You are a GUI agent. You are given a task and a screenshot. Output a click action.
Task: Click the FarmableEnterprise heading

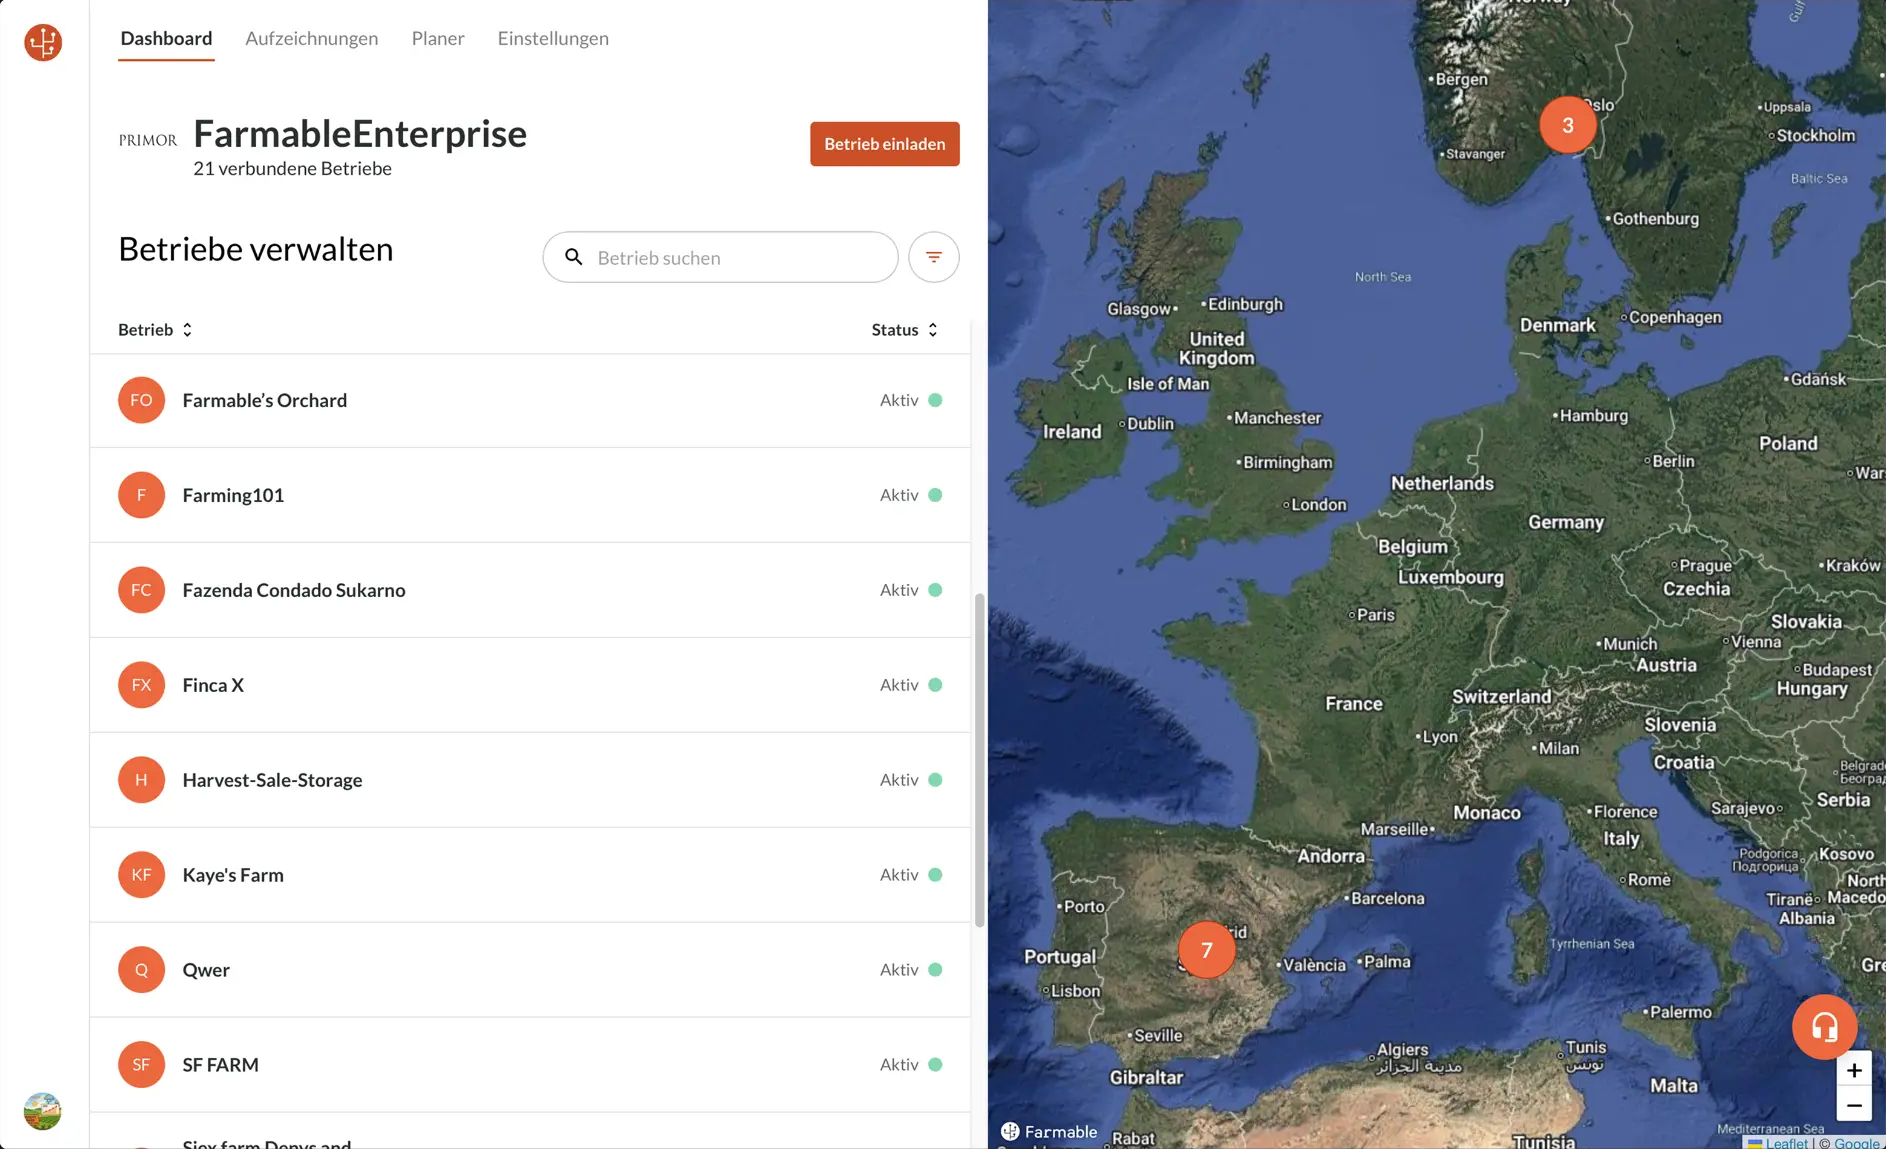[360, 133]
